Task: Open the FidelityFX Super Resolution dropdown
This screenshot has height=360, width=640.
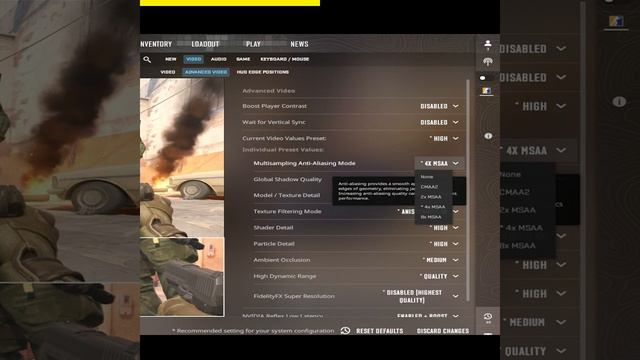Action: tap(420, 296)
